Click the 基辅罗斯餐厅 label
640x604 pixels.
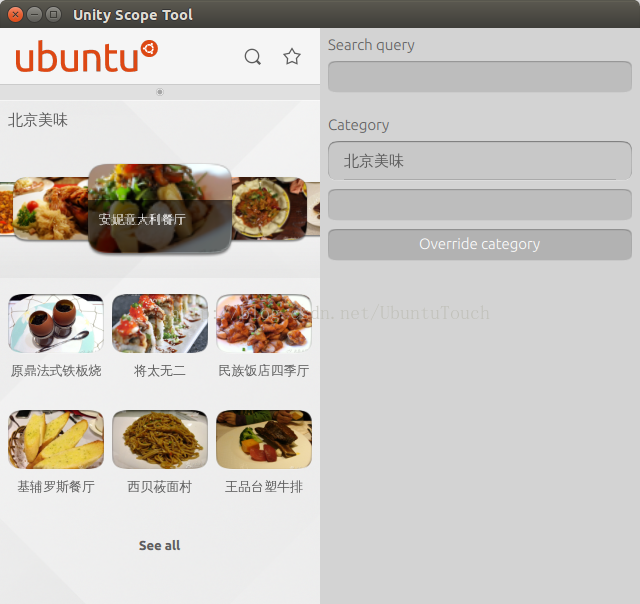56,486
